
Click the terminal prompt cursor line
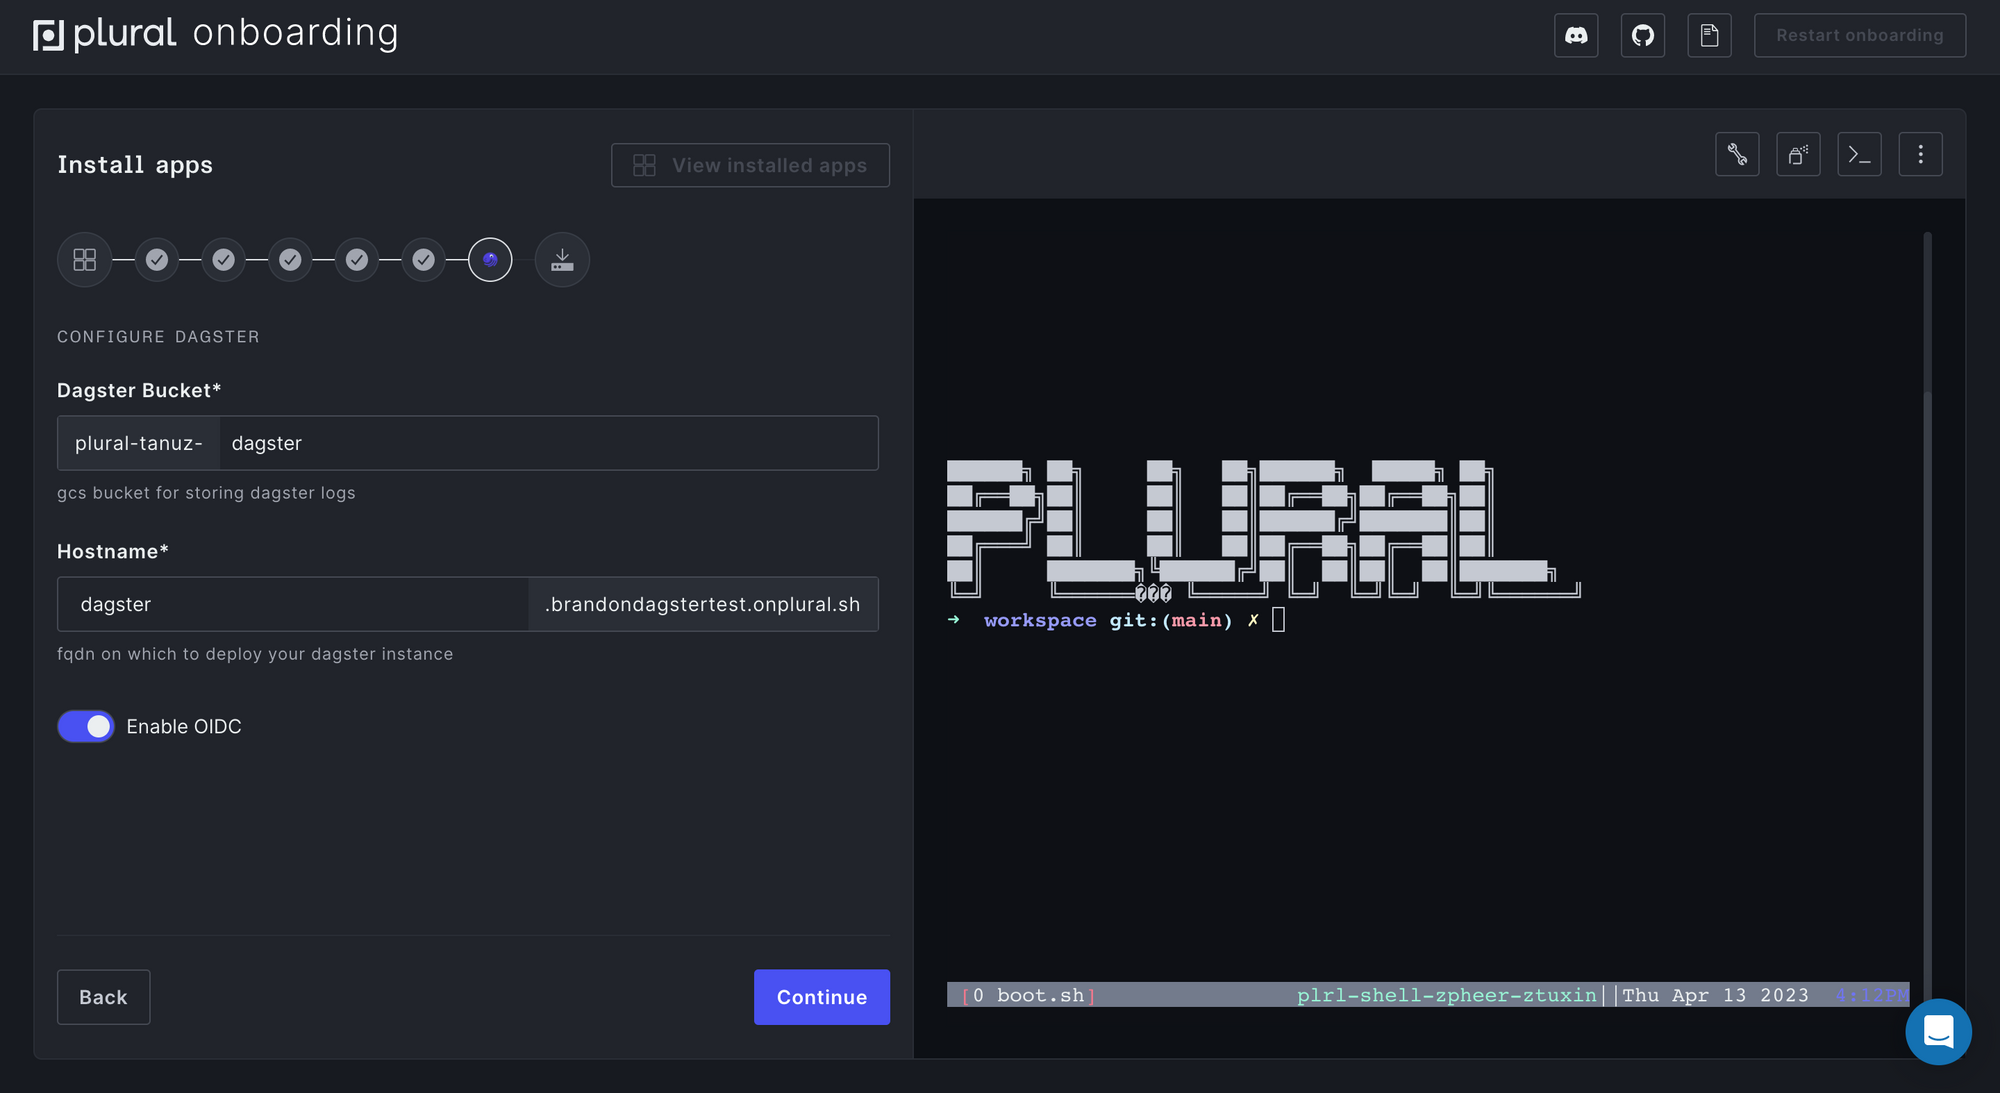pyautogui.click(x=1115, y=621)
